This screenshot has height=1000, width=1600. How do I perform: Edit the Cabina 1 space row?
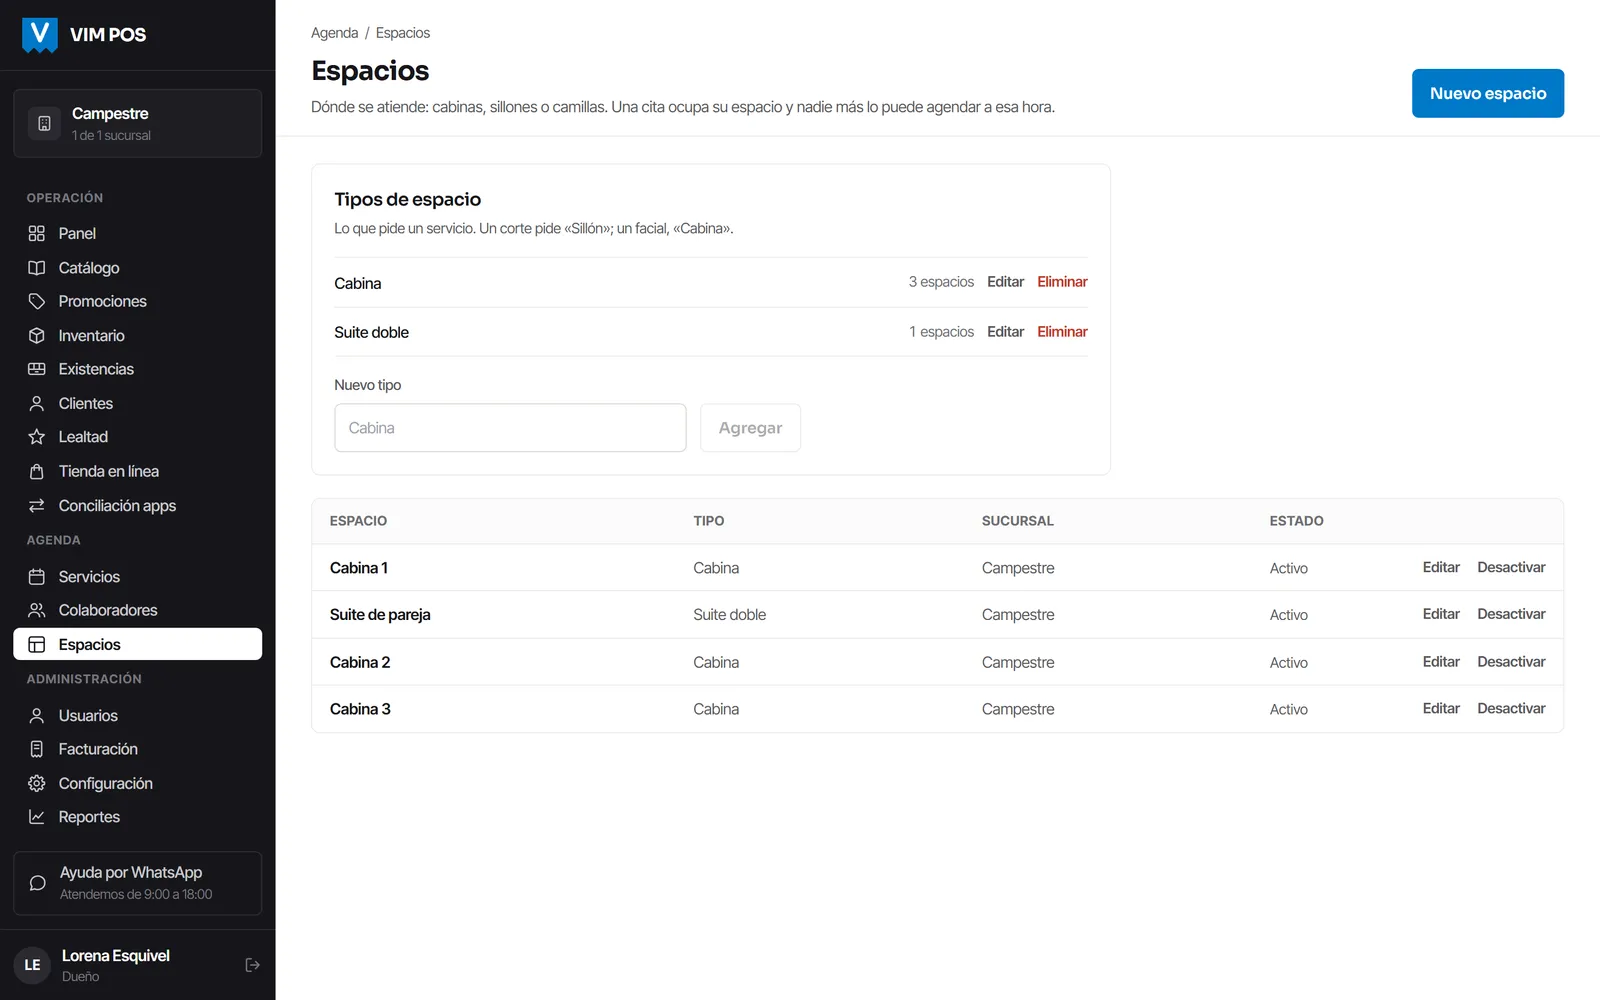coord(1441,567)
